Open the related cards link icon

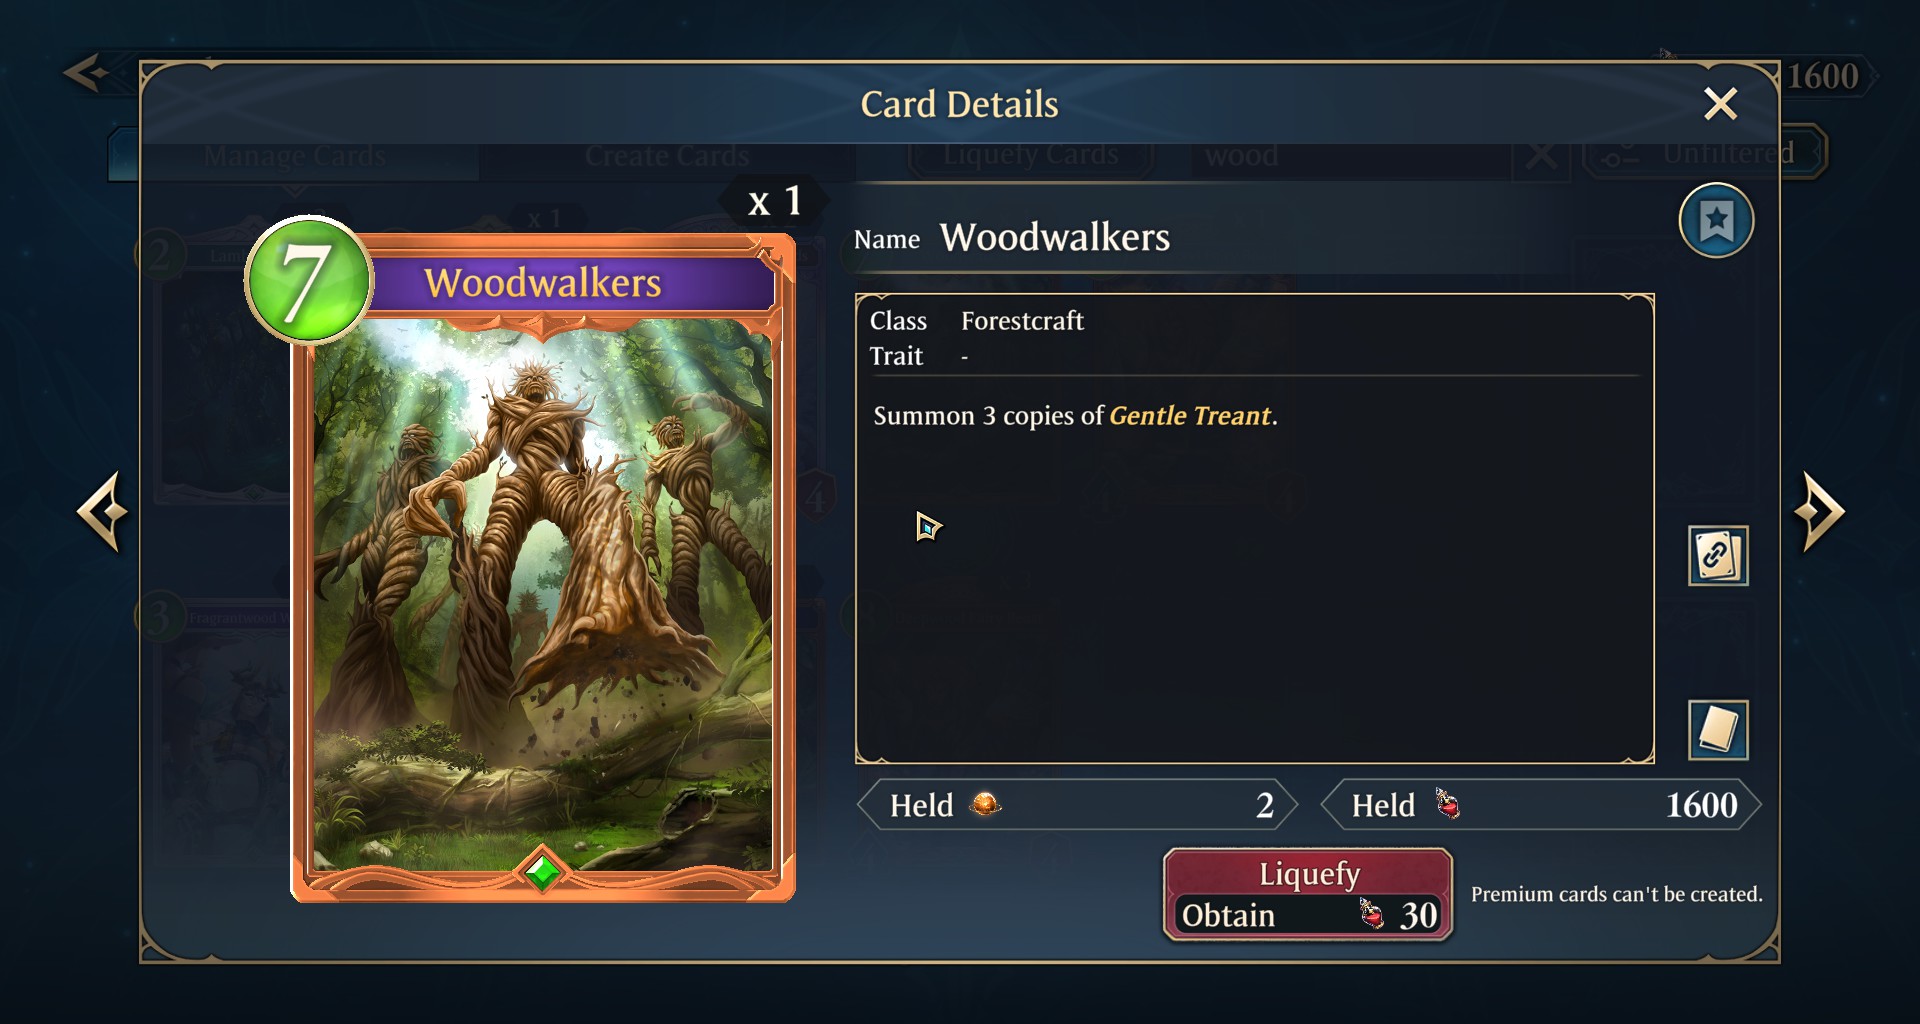[x=1718, y=555]
